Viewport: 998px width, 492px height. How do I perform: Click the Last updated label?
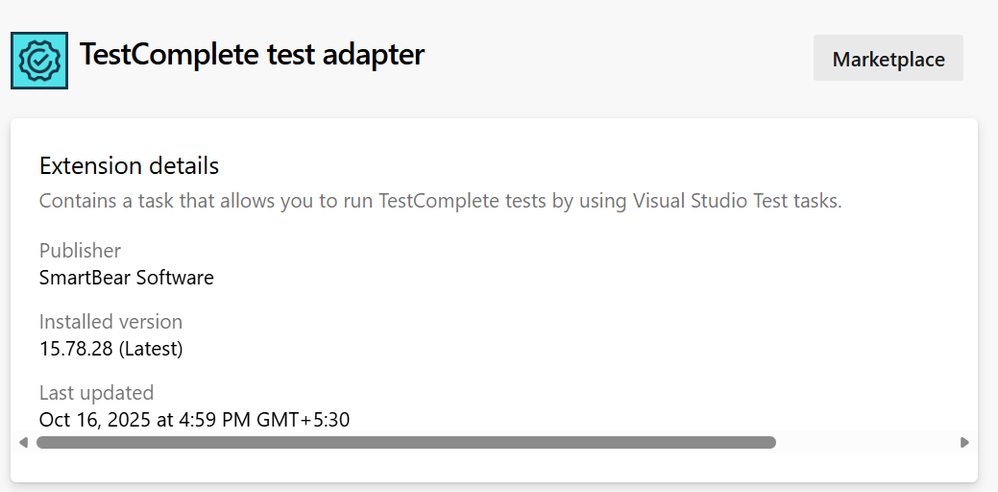click(x=96, y=393)
